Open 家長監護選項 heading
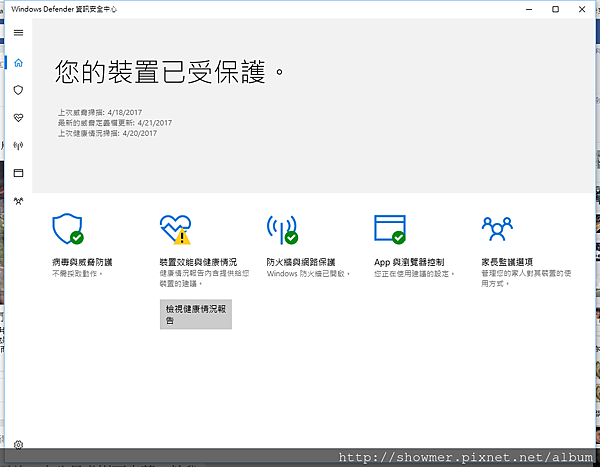The image size is (600, 467). [x=507, y=262]
